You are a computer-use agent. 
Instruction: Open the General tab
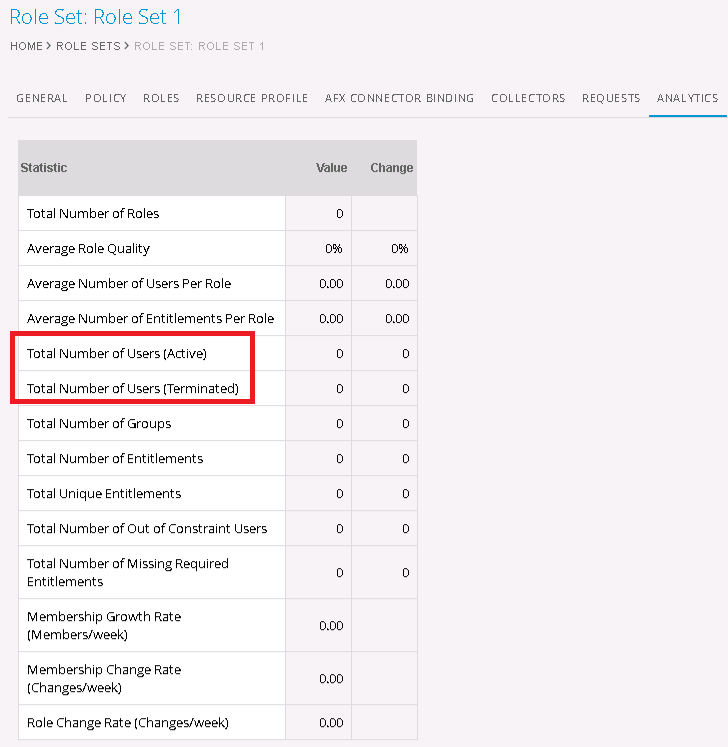pos(42,98)
